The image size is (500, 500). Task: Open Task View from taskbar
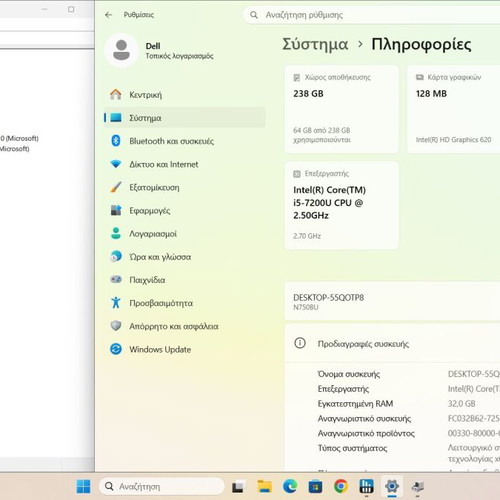(x=238, y=487)
